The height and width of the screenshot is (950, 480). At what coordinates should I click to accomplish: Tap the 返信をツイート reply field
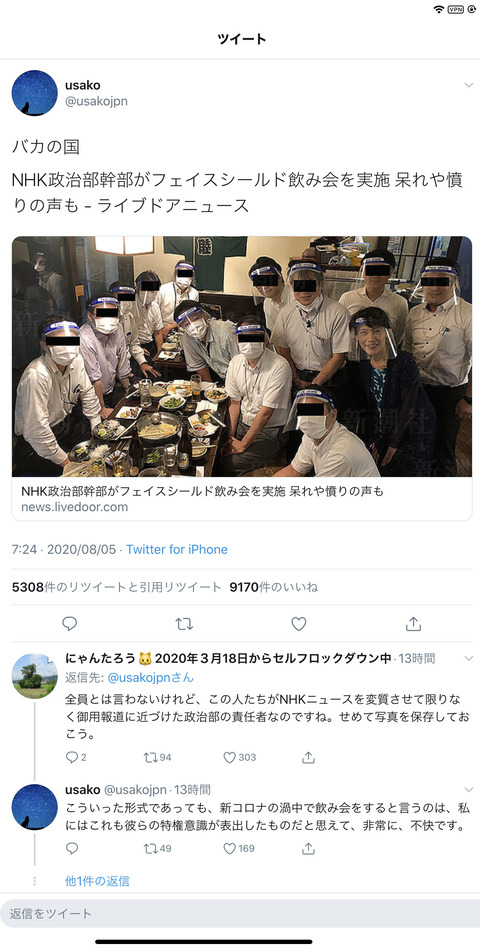click(240, 914)
